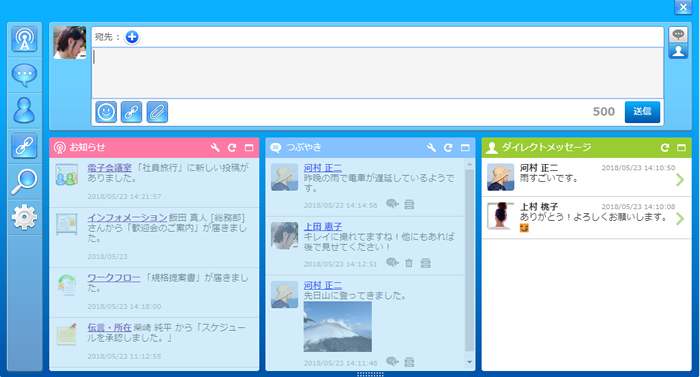Viewport: 700px width, 377px height.
Task: Expand 上村 桃子 direct message chevron
Action: pyautogui.click(x=680, y=218)
